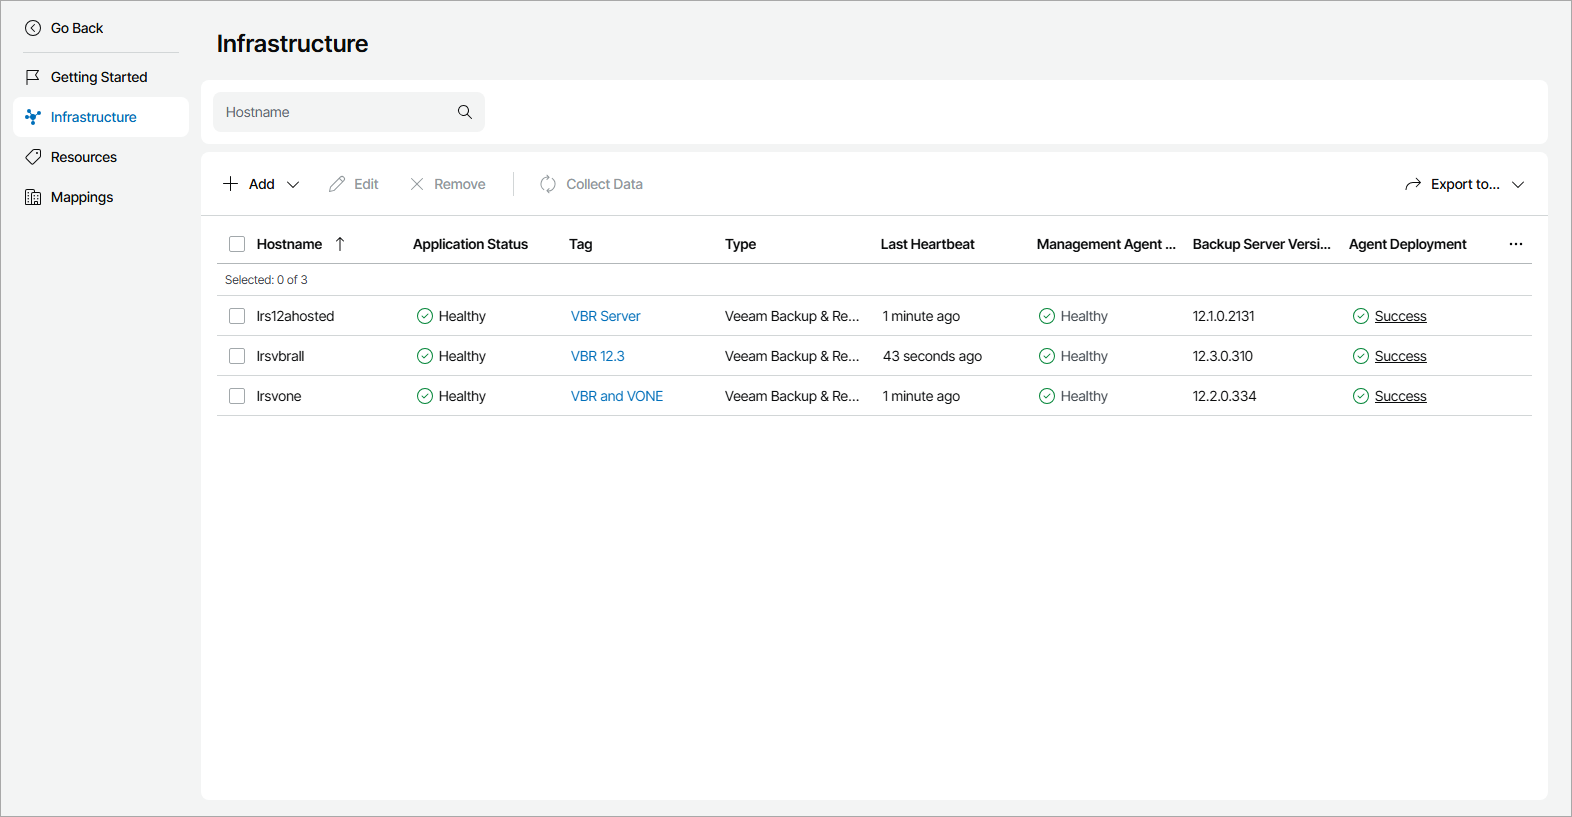Open the column options ellipsis
Screen dimensions: 1572x817
point(1516,244)
